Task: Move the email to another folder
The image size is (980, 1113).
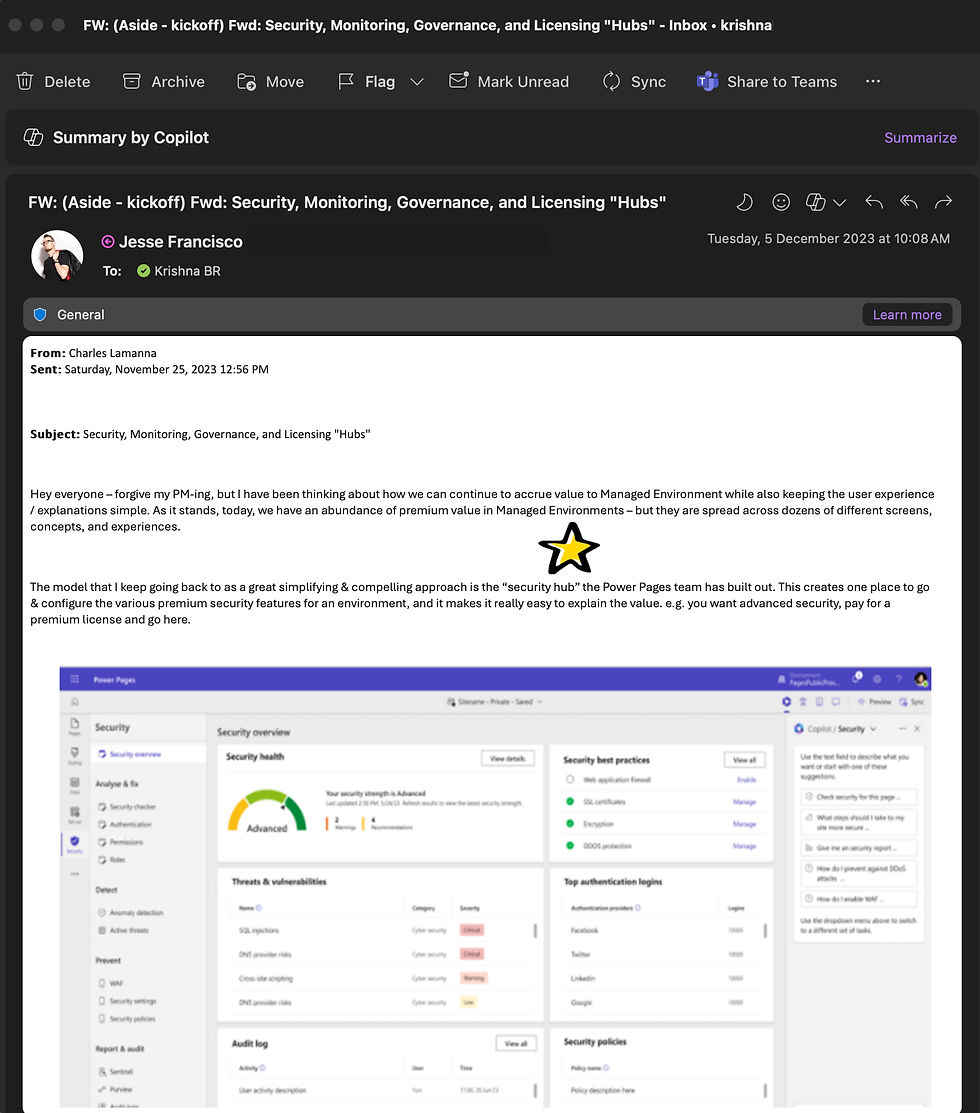Action: pos(270,82)
